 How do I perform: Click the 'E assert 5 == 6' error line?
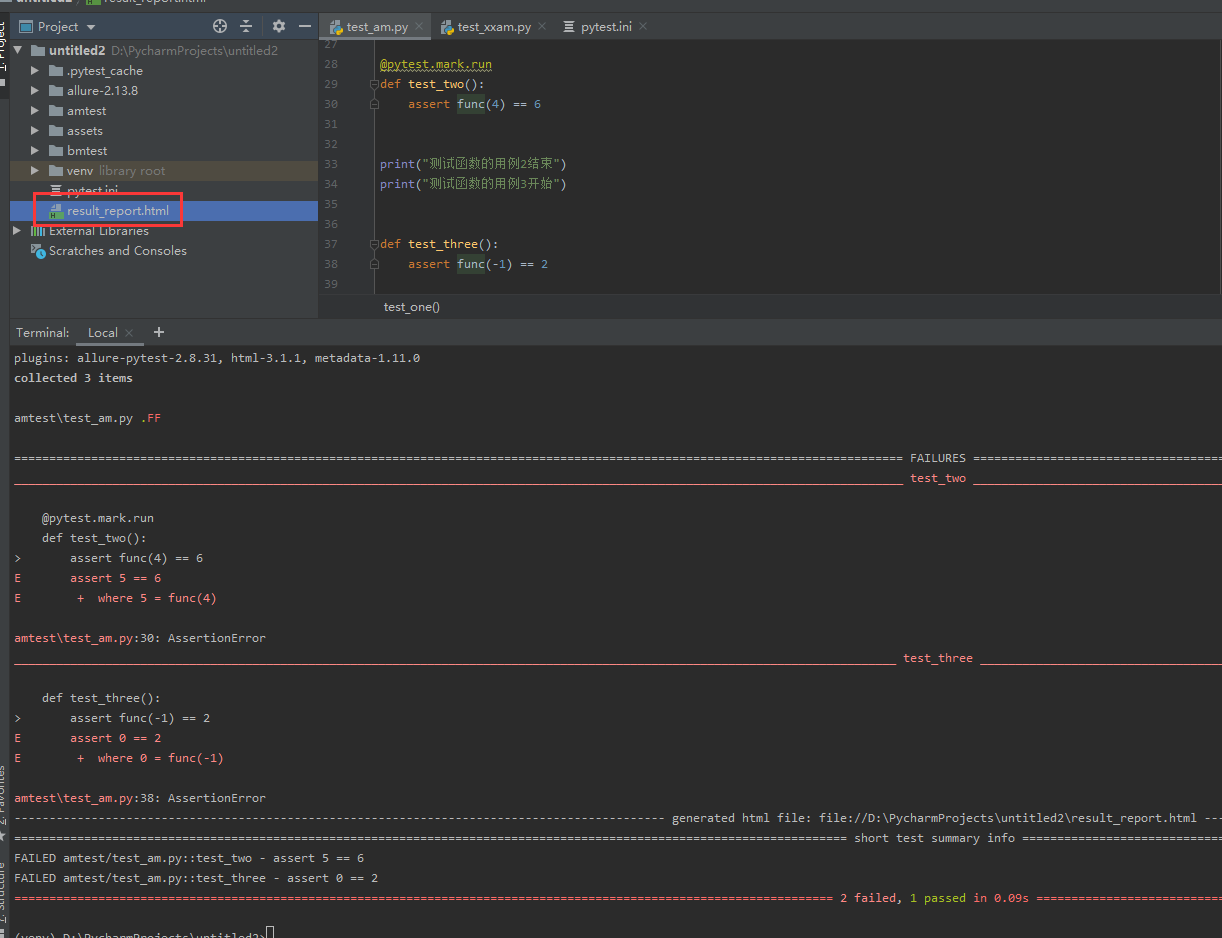coord(88,578)
